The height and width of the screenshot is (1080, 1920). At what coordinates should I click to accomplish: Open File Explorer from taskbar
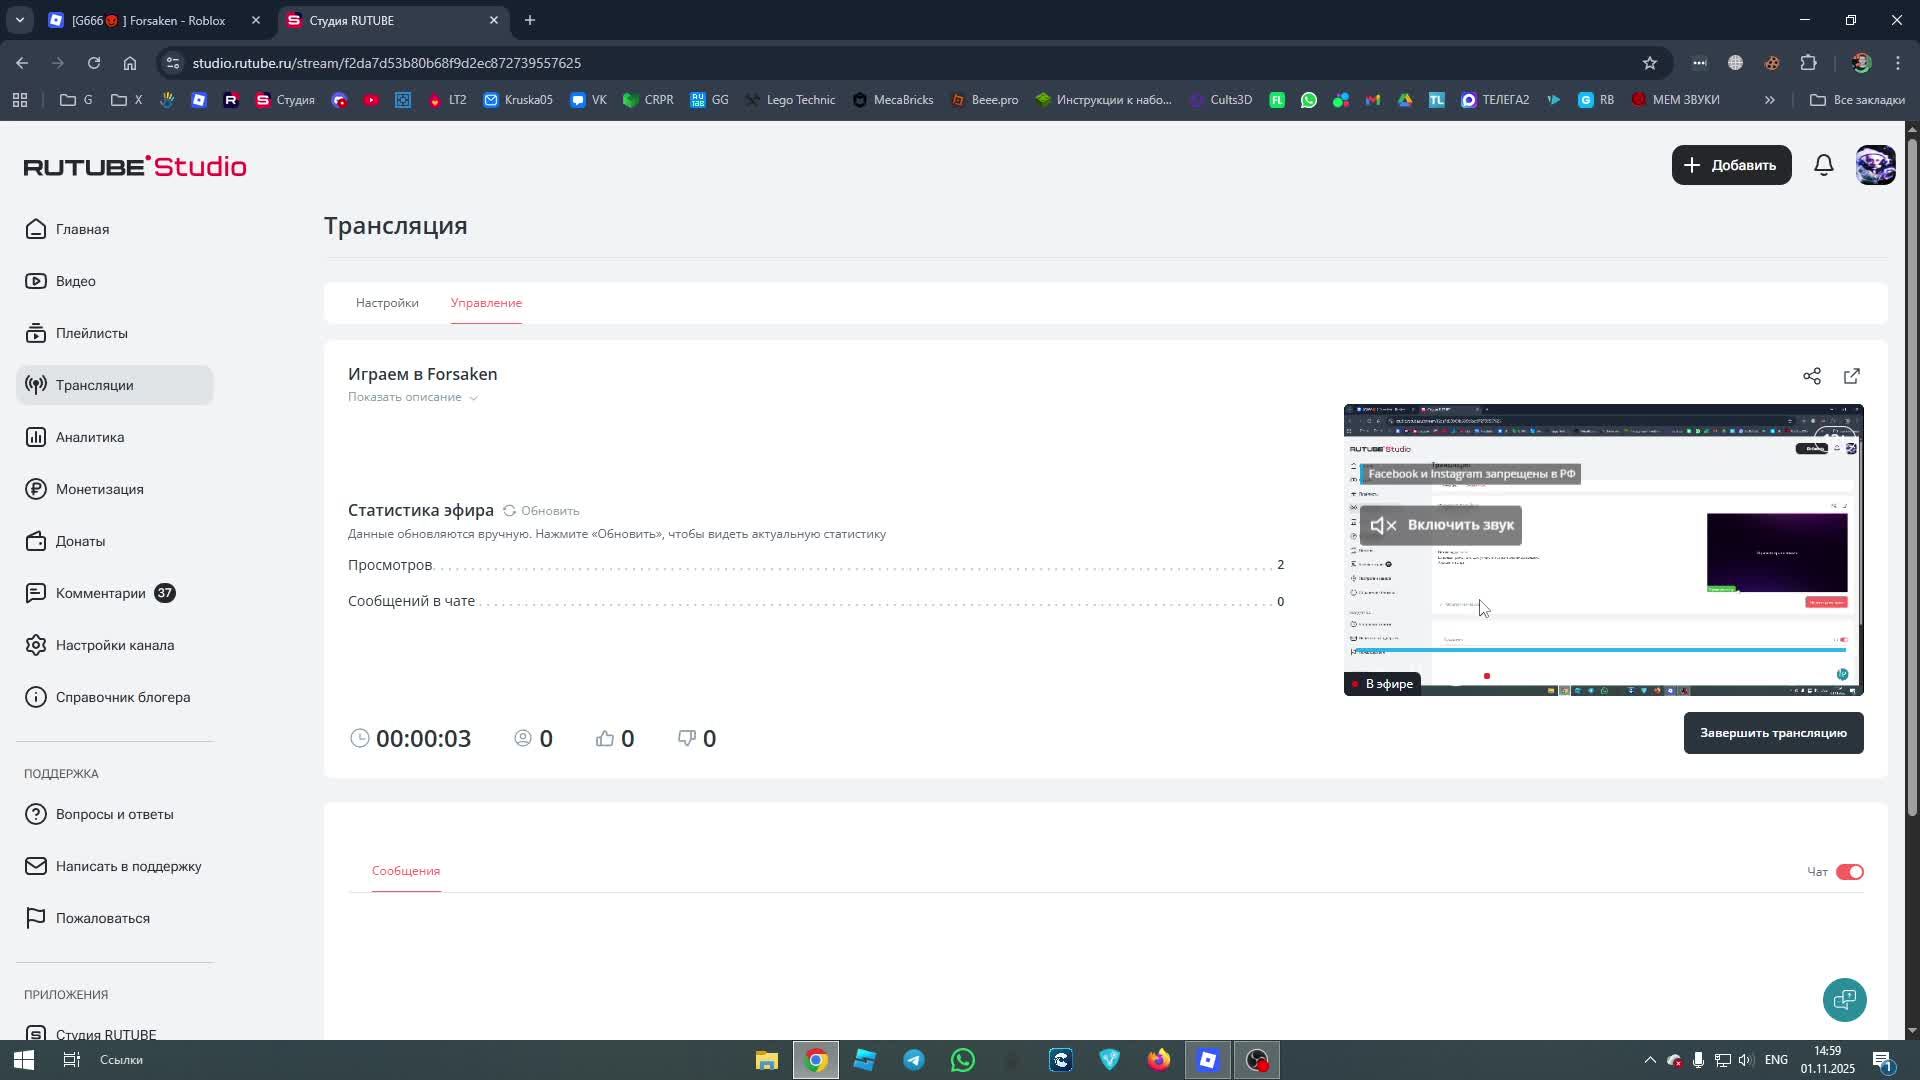(x=766, y=1060)
